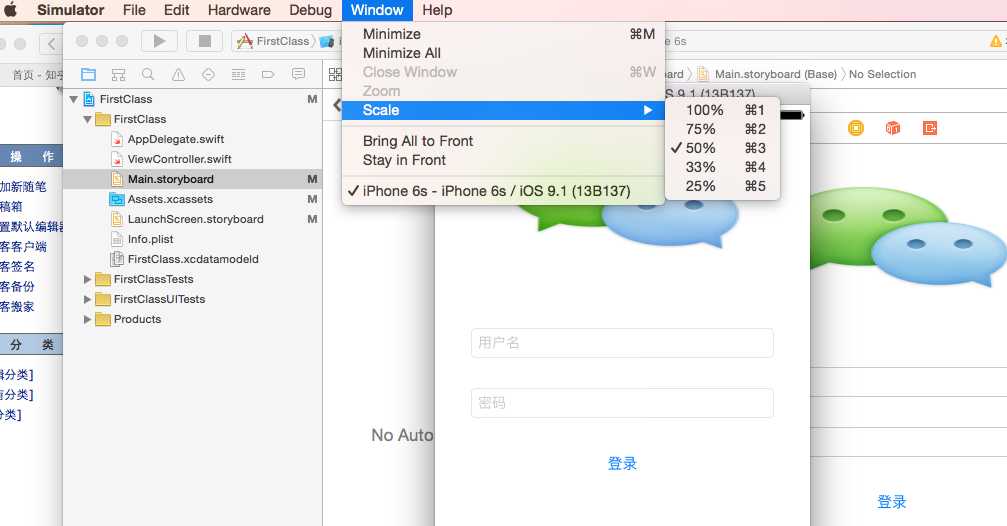Click the 登录 button in storyboard canvas
Image resolution: width=1007 pixels, height=526 pixels.
tap(891, 502)
